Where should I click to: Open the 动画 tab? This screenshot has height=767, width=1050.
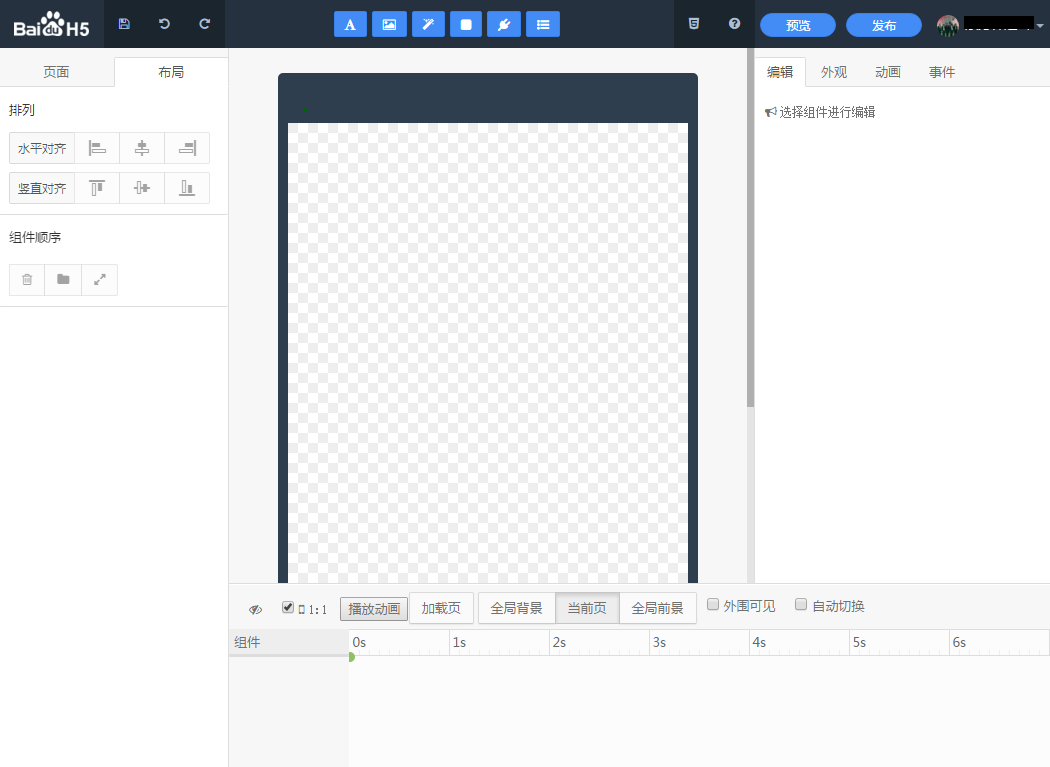click(x=888, y=72)
